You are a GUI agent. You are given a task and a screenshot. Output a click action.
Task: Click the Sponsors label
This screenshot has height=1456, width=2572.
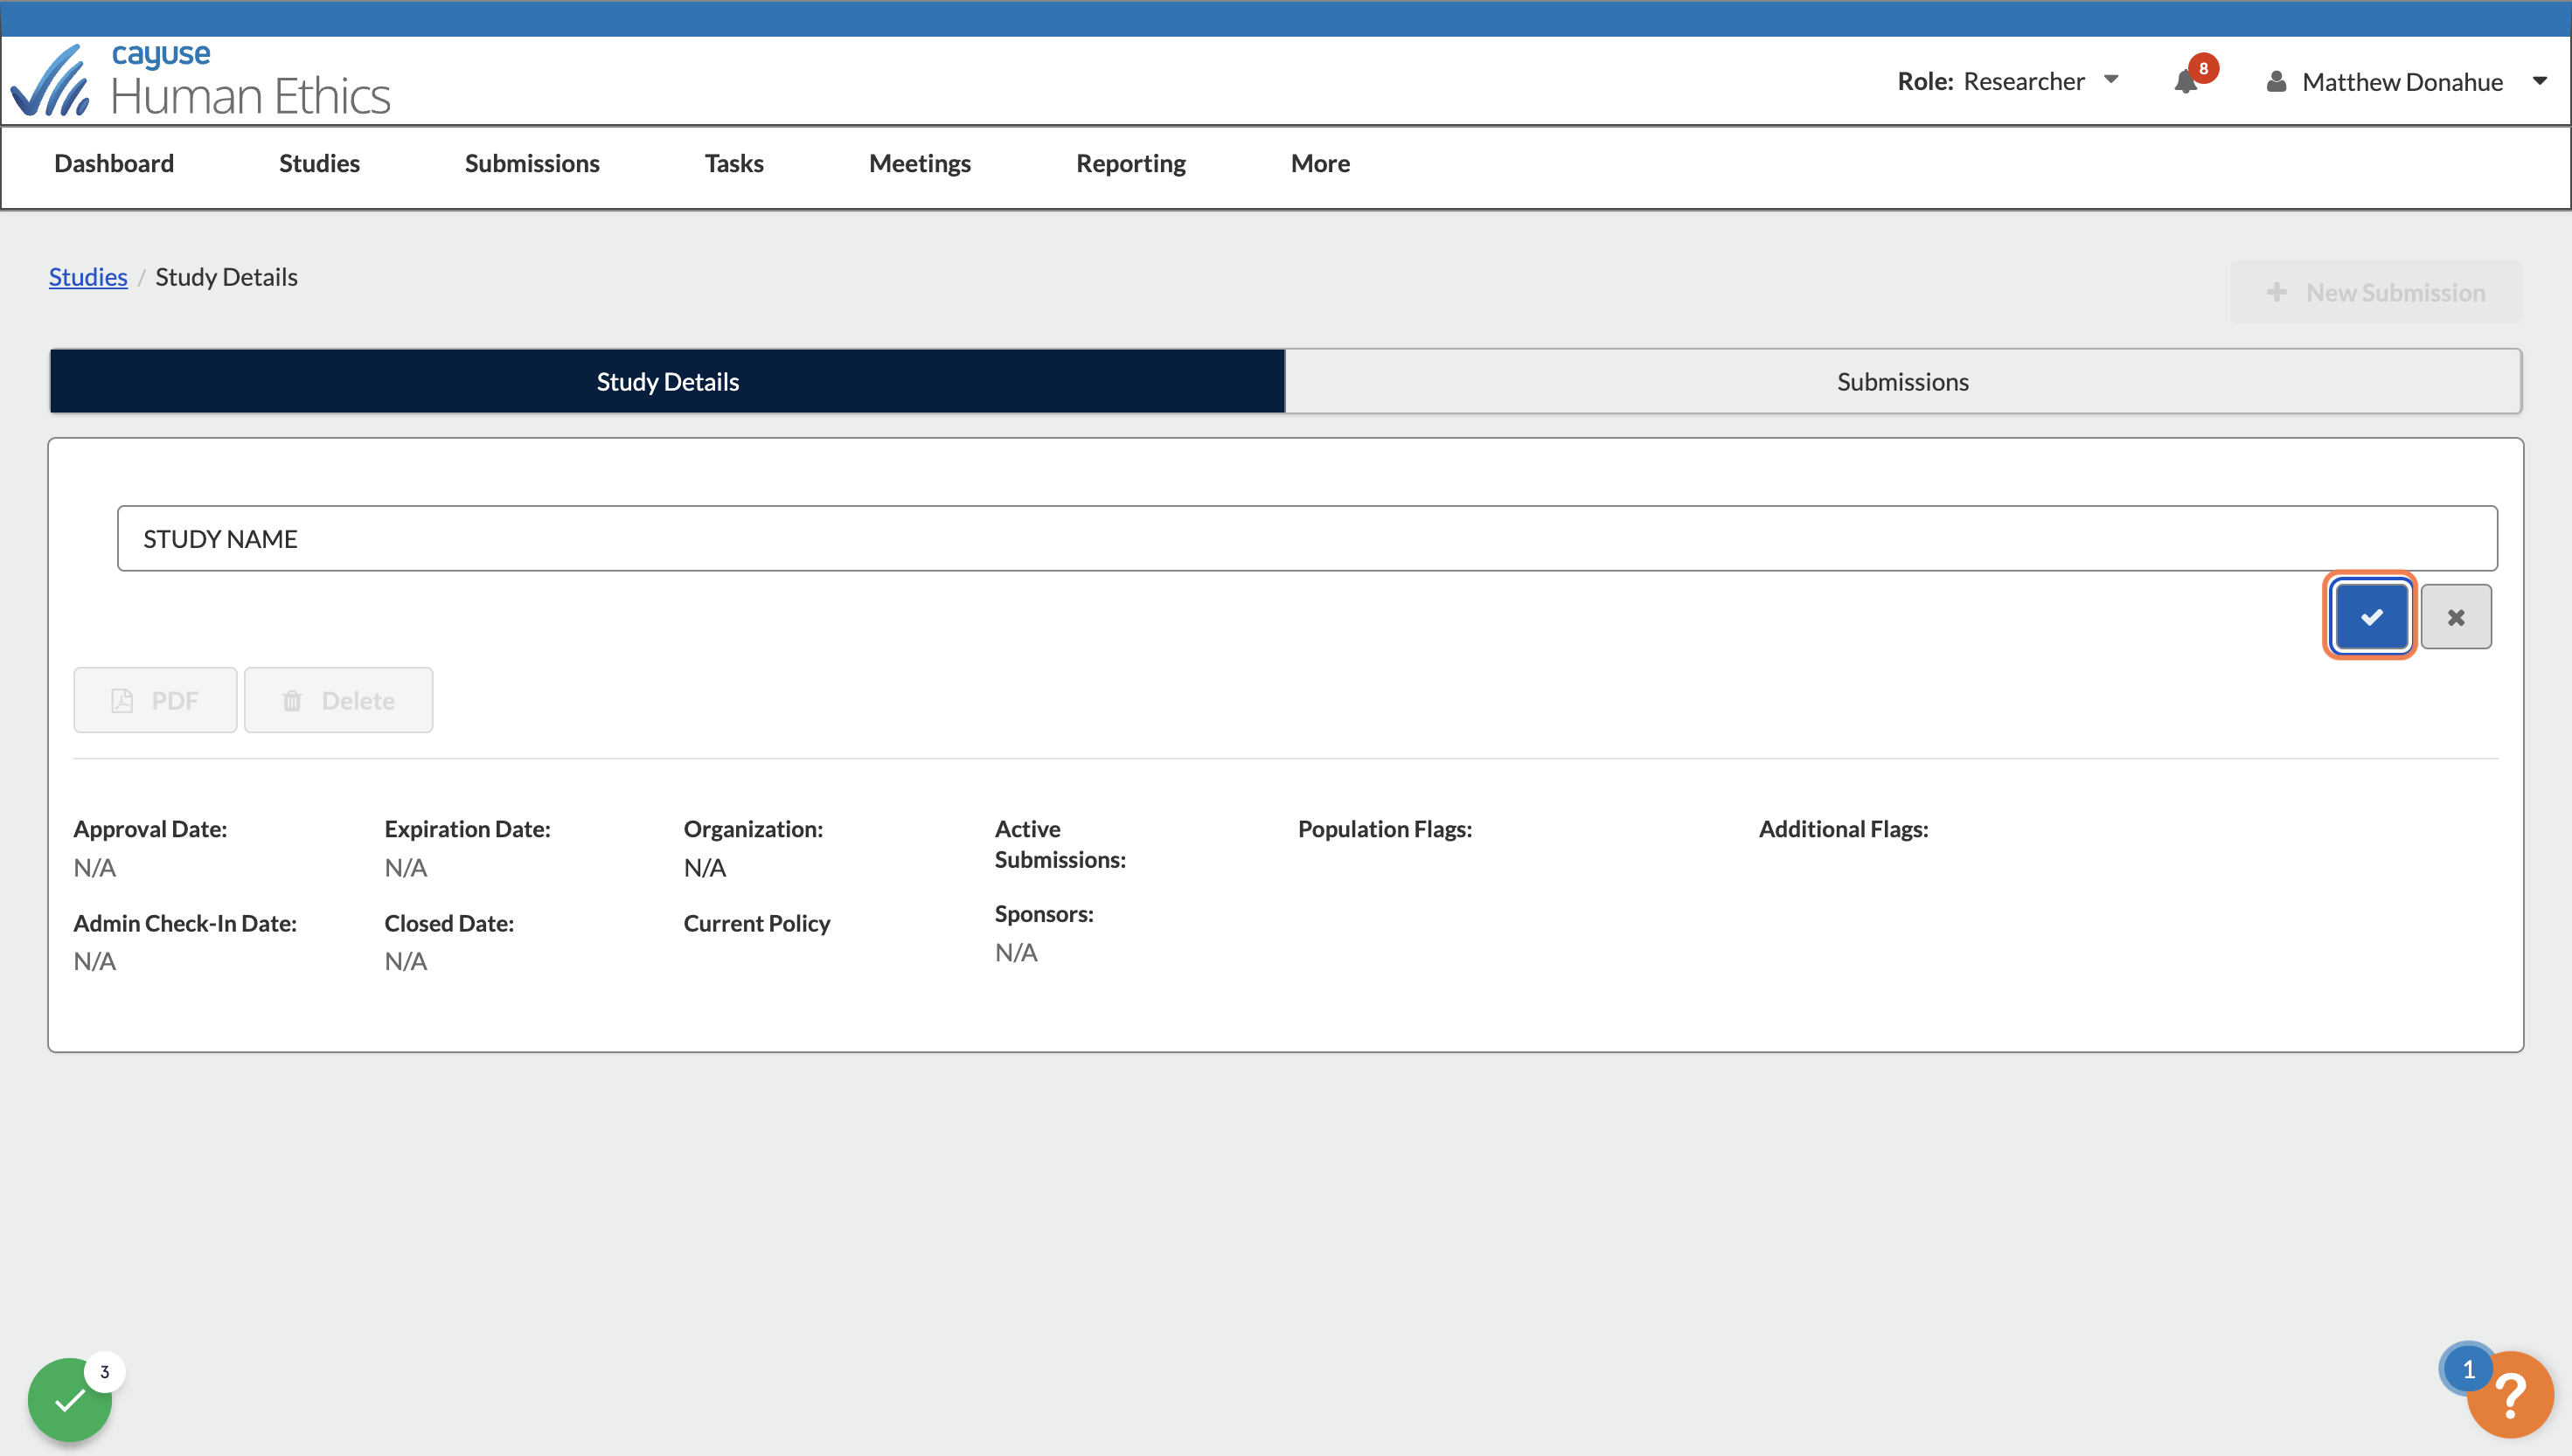click(x=1044, y=914)
